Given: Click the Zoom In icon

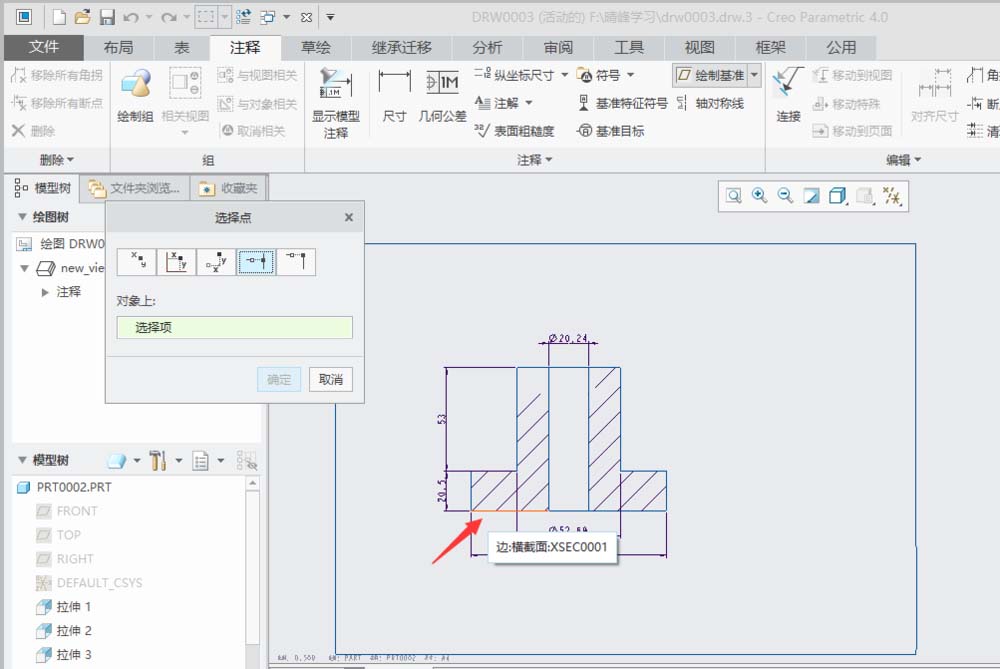Looking at the screenshot, I should click(x=760, y=196).
